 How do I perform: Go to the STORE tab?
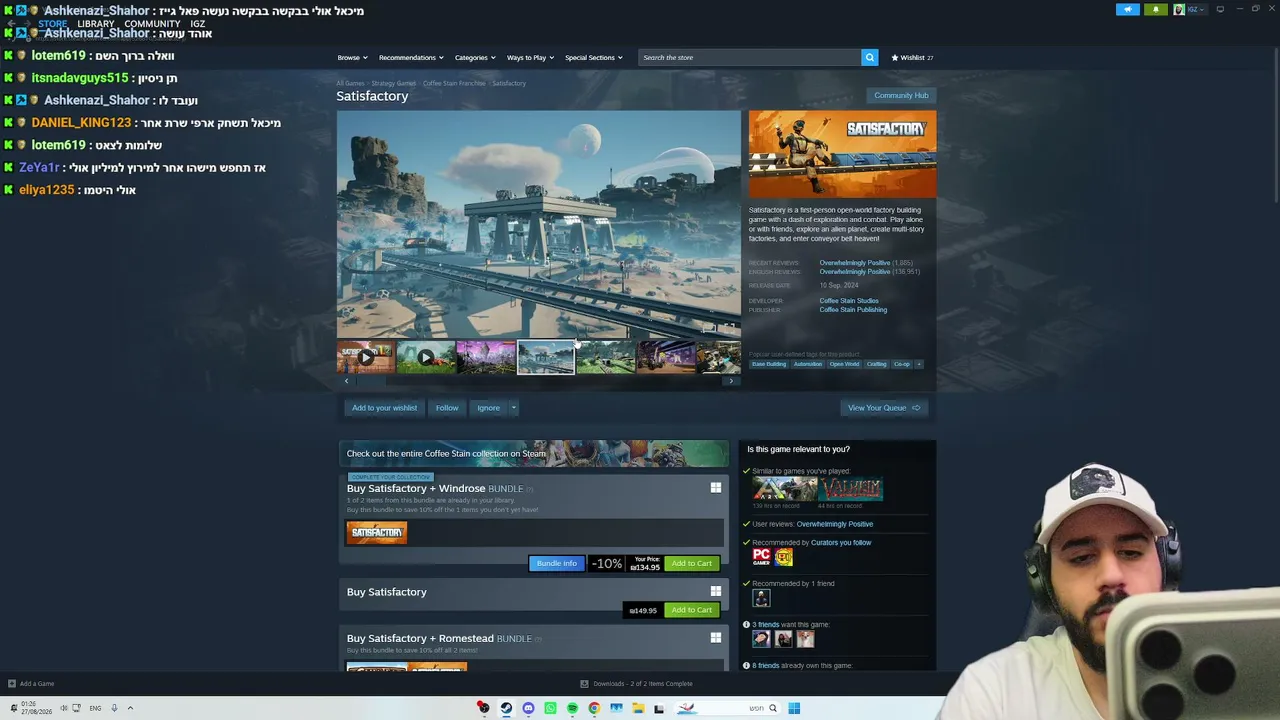[x=53, y=24]
